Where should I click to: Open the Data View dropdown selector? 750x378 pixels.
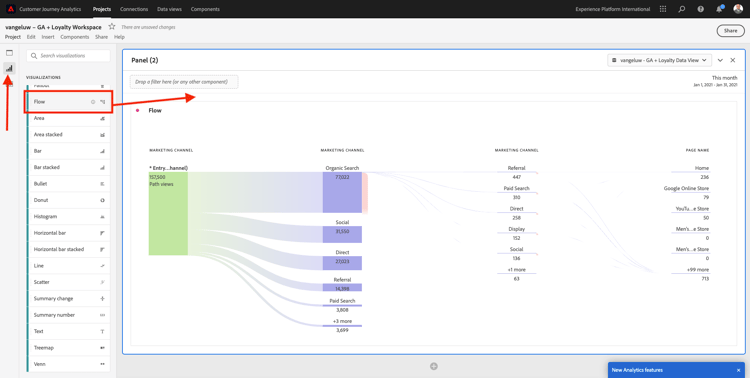click(660, 60)
